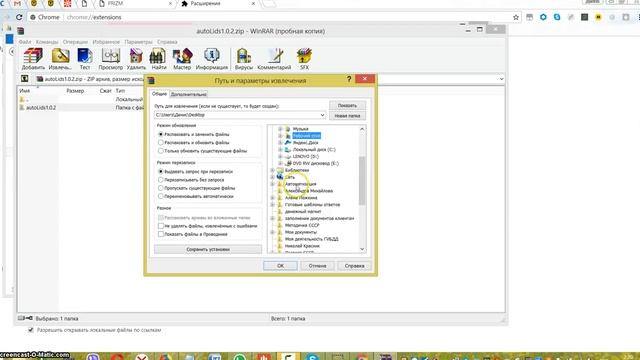Screen dimensions: 640x360
Task: Click the blue hexagon extension icon in Chrome
Action: click(x=543, y=17)
